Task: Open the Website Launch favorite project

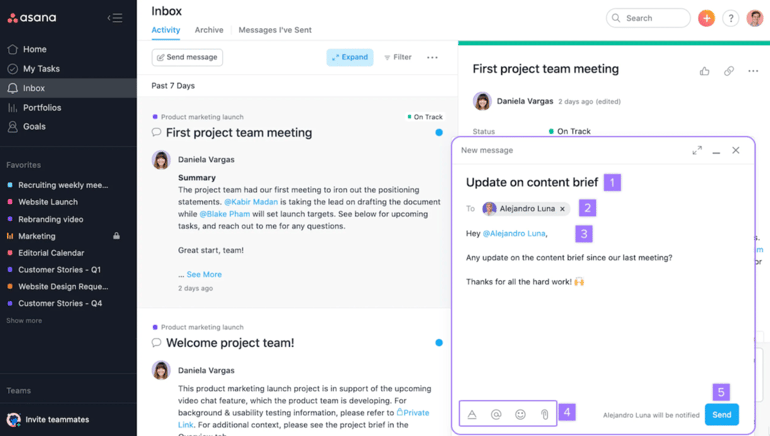Action: 48,202
